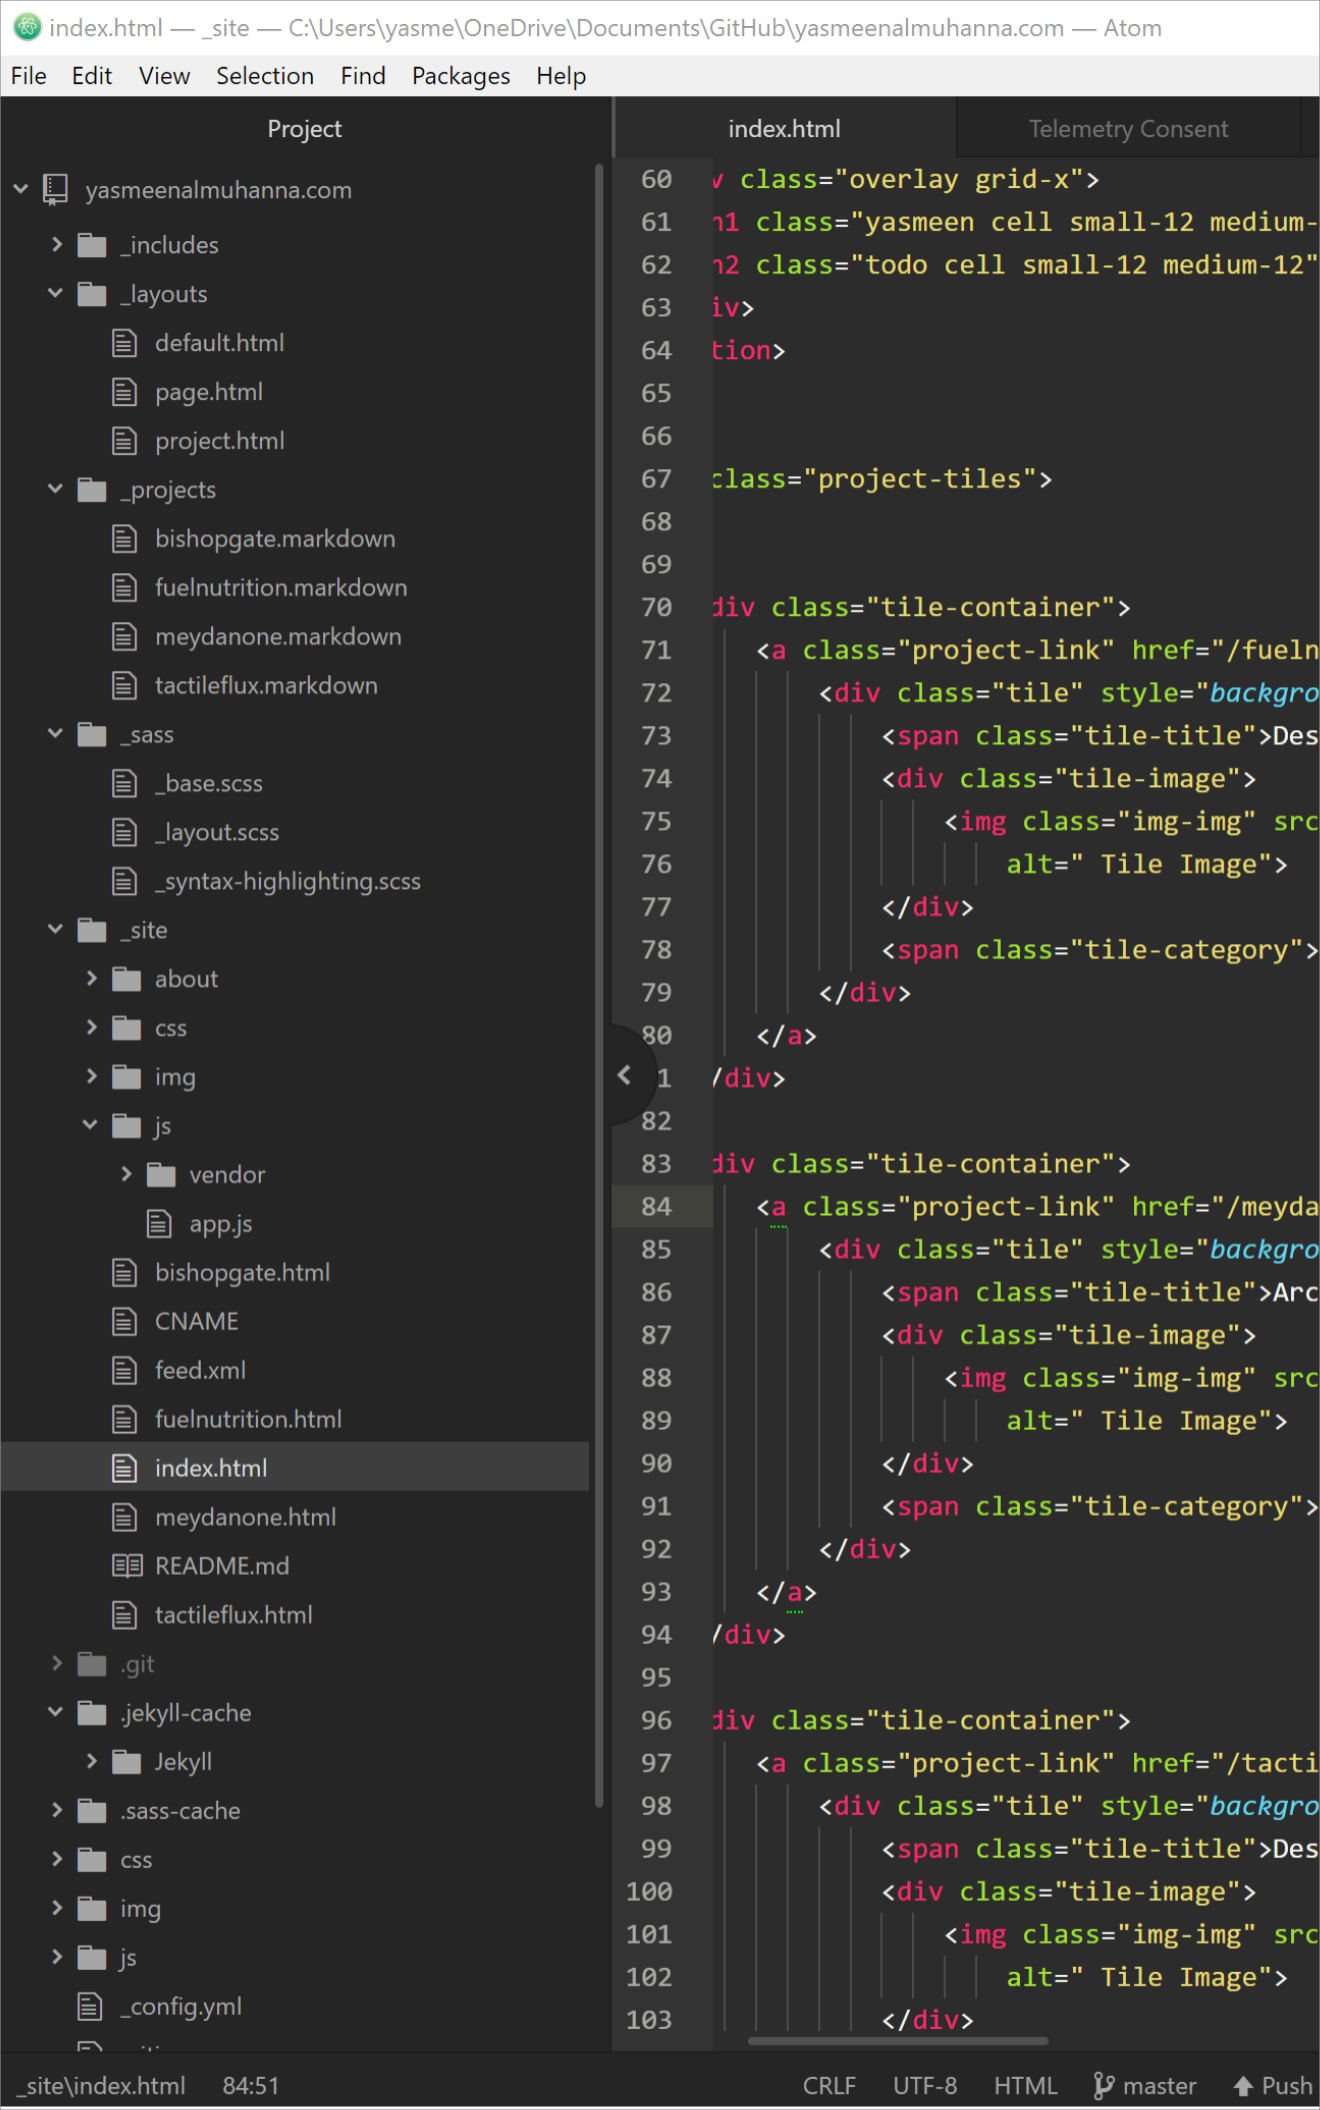1320x2110 pixels.
Task: Expand the root-level css folder
Action: [x=57, y=1859]
